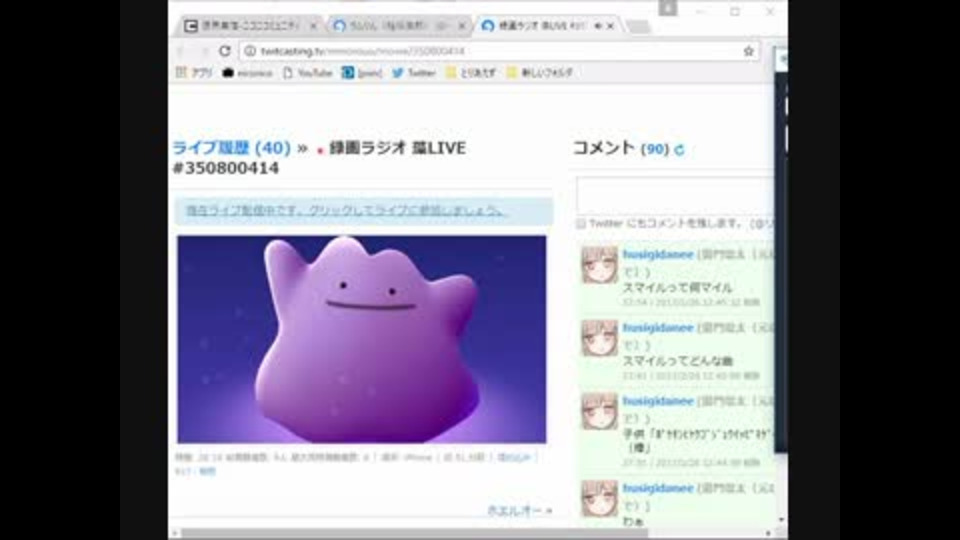Minimize the Chrome window
The height and width of the screenshot is (540, 960).
702,11
